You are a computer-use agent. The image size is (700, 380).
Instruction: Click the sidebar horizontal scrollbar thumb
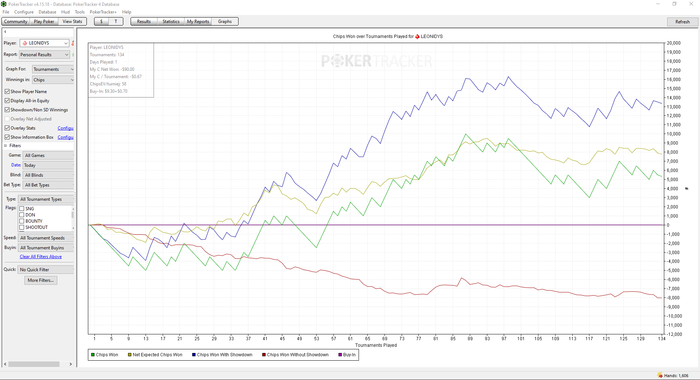pos(34,364)
